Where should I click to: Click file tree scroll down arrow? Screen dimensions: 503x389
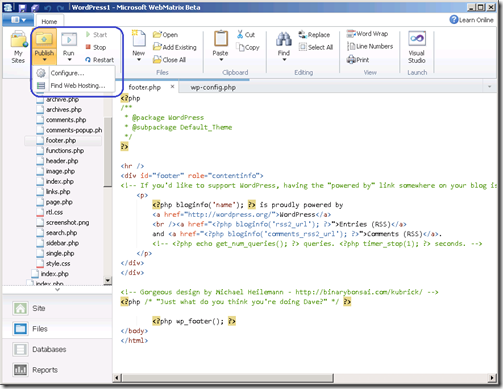[x=108, y=281]
